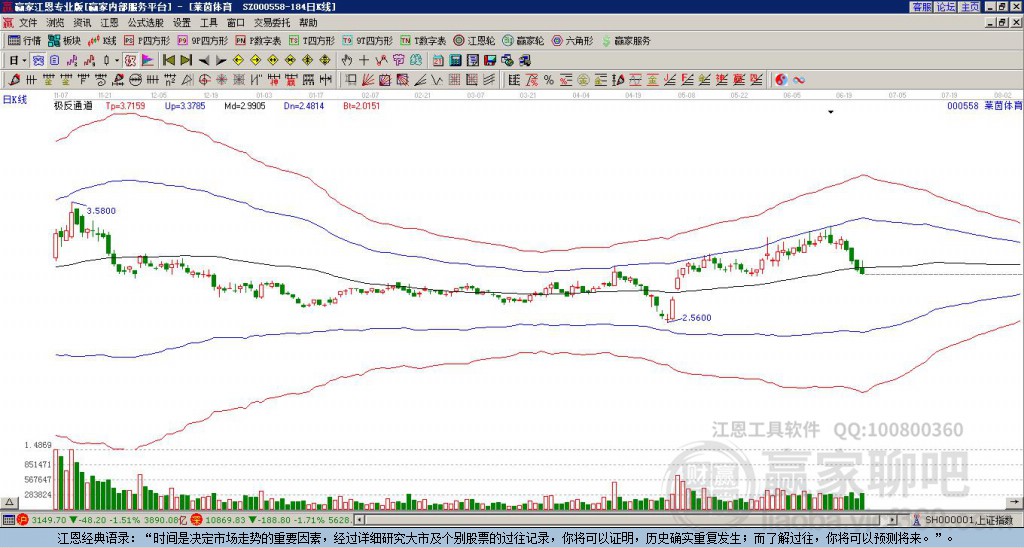This screenshot has height=548, width=1024.
Task: Click the 论坛 forum button
Action: pos(946,6)
